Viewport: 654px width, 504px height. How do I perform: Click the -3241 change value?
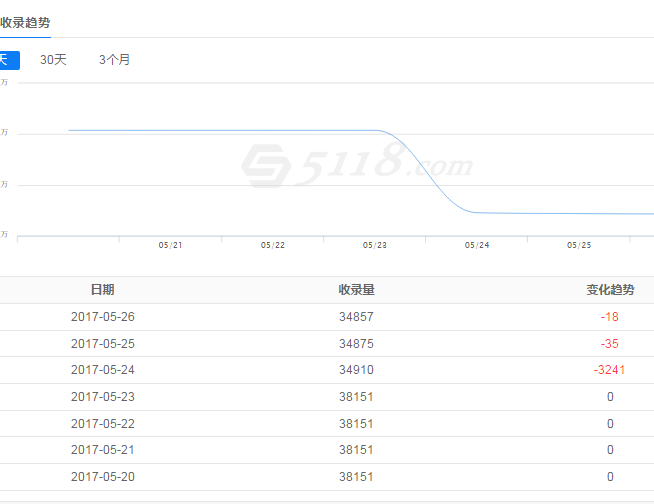(x=610, y=370)
